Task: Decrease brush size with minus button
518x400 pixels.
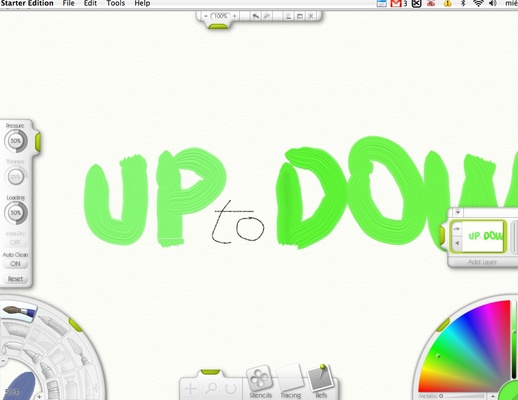Action: (3, 361)
